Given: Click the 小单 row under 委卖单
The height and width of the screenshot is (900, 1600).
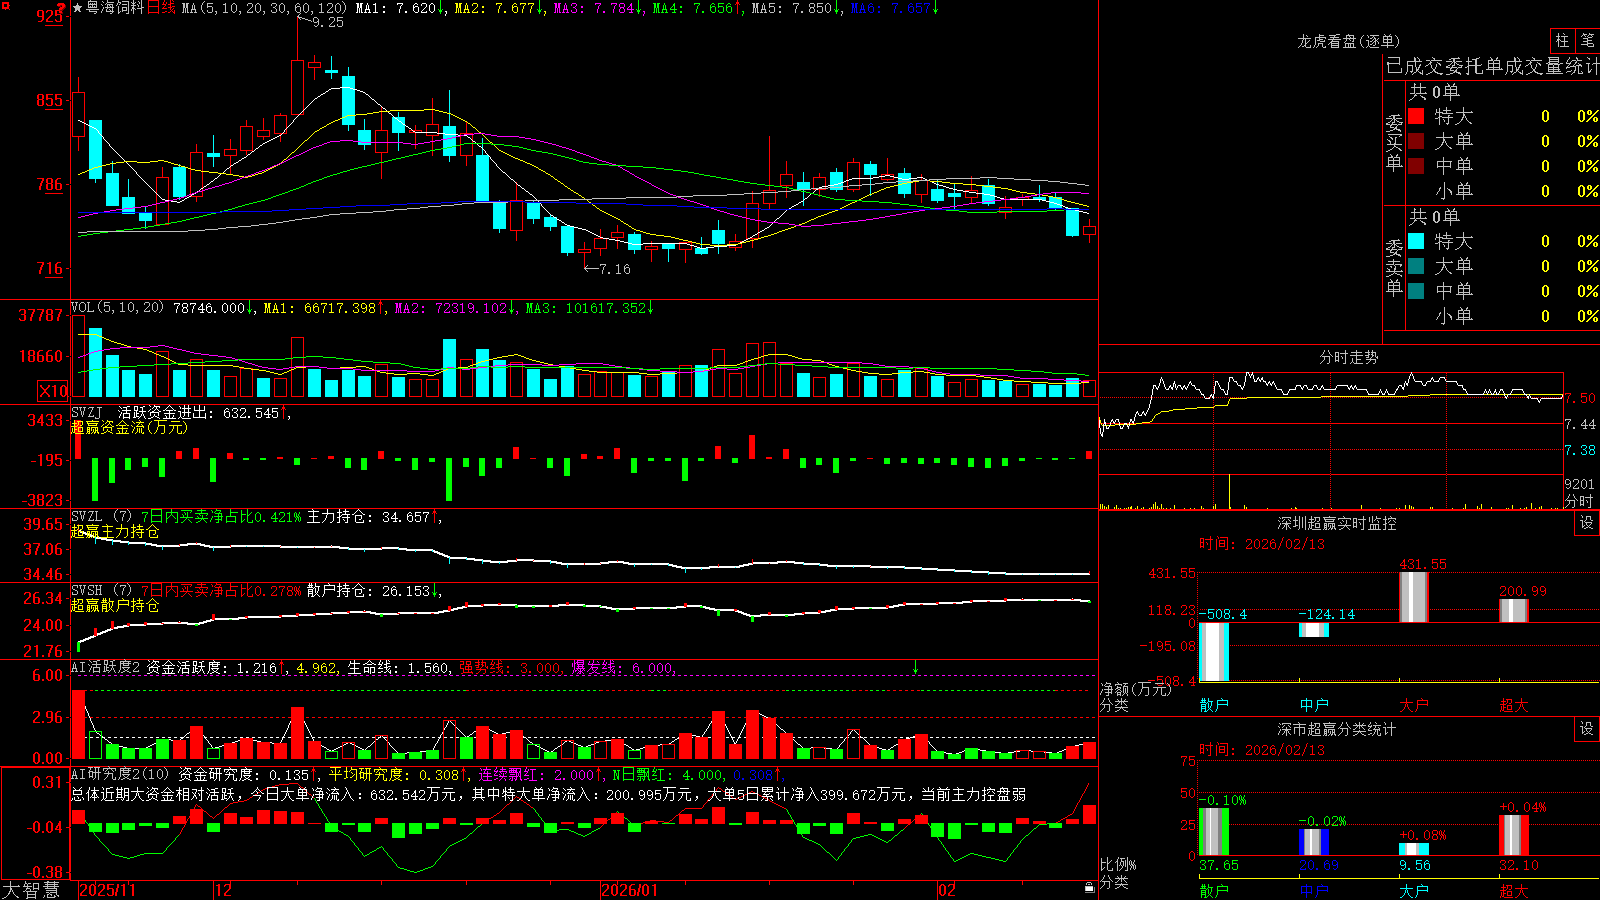Looking at the screenshot, I should (x=1503, y=316).
